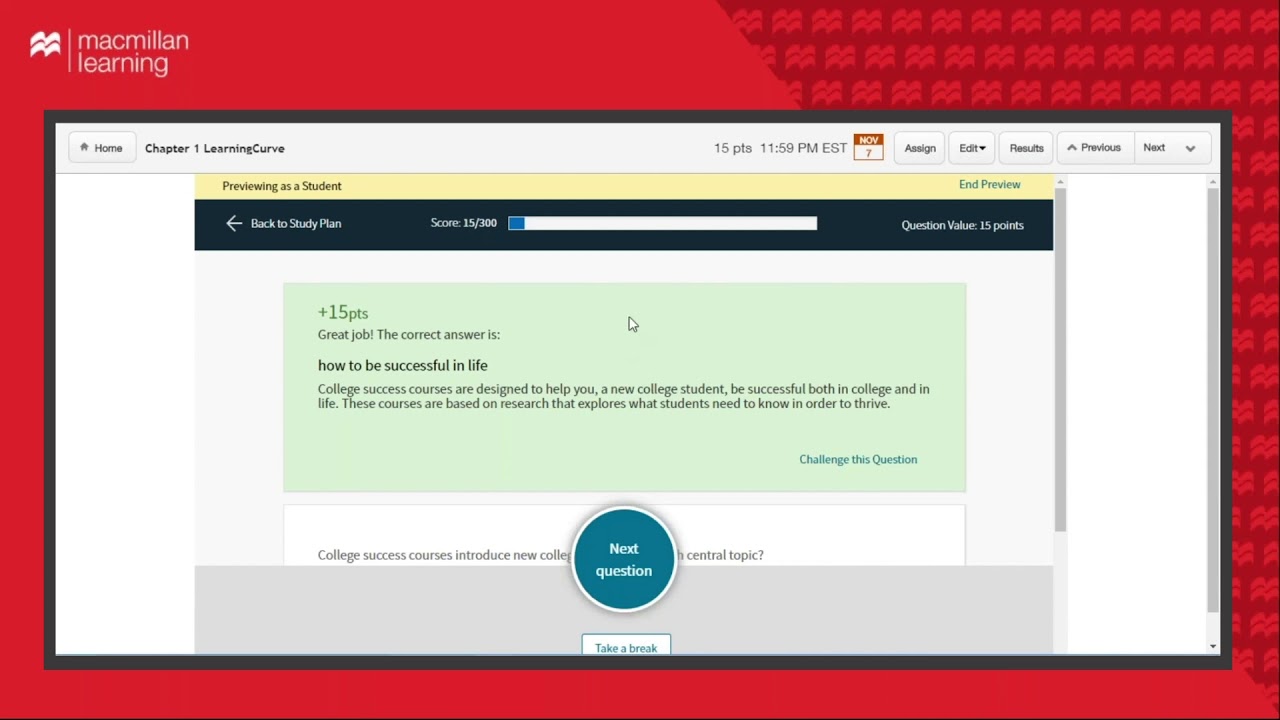Click Challenge this Question link
The width and height of the screenshot is (1280, 720).
pos(858,459)
